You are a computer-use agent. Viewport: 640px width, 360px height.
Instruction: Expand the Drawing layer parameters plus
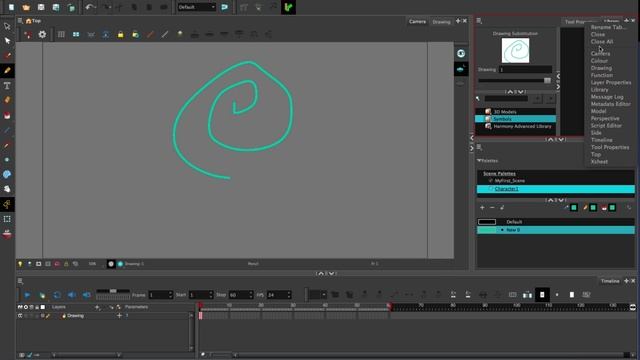[119, 316]
